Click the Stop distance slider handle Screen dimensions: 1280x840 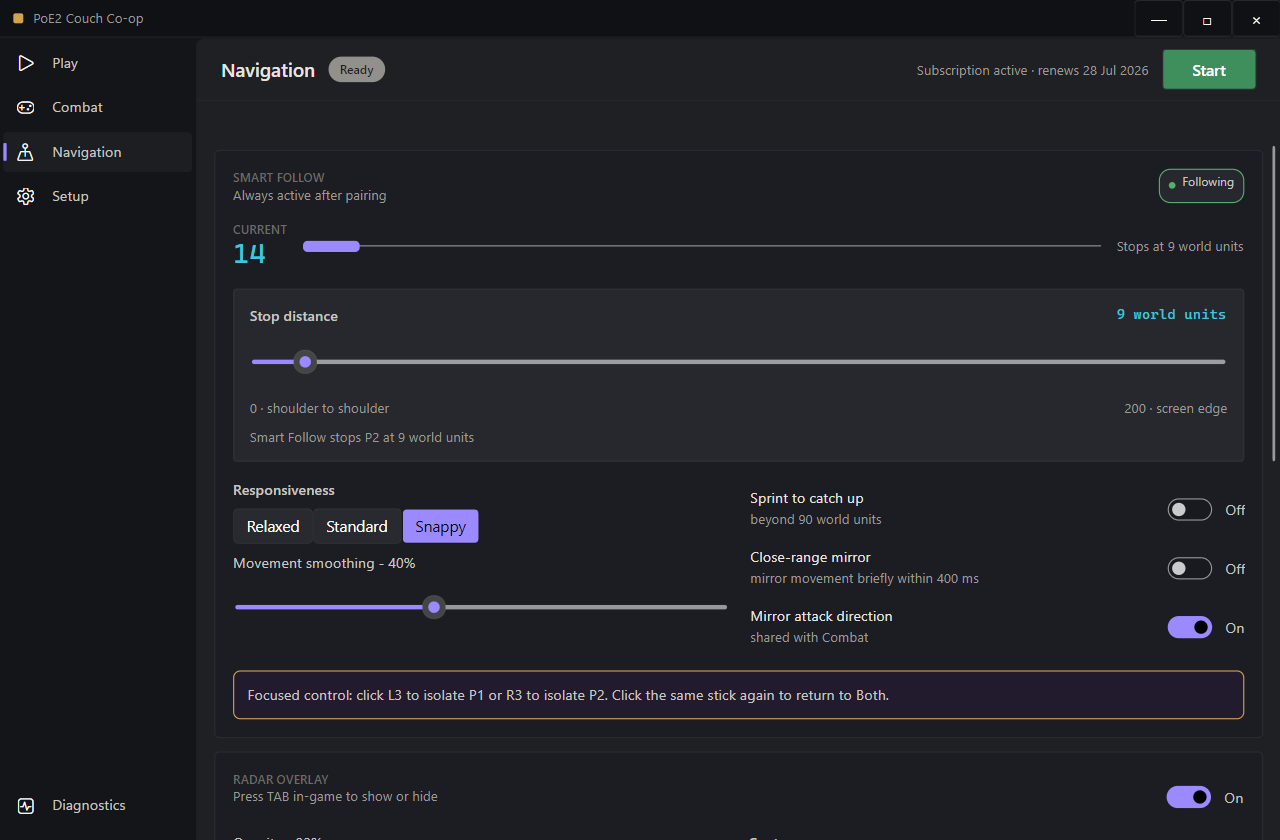click(x=305, y=362)
